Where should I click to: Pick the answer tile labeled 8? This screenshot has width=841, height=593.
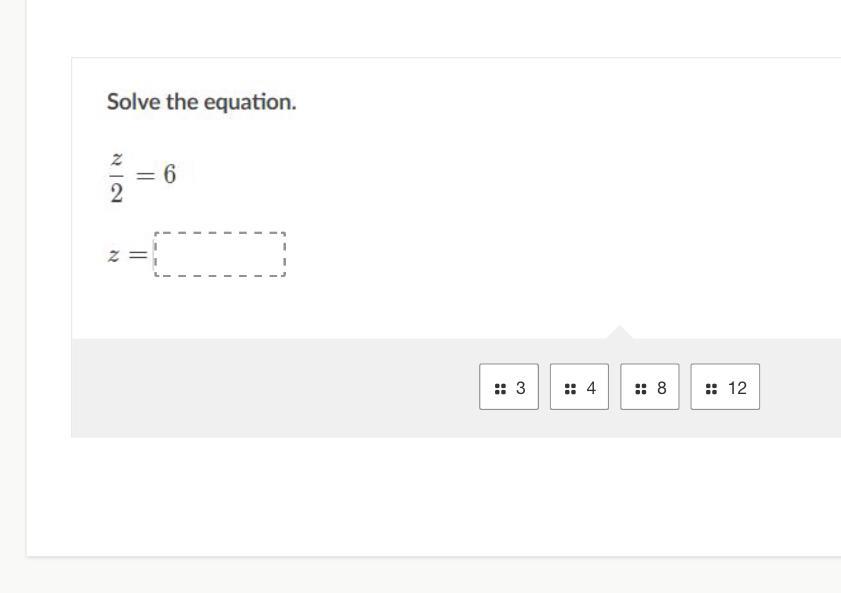point(650,387)
